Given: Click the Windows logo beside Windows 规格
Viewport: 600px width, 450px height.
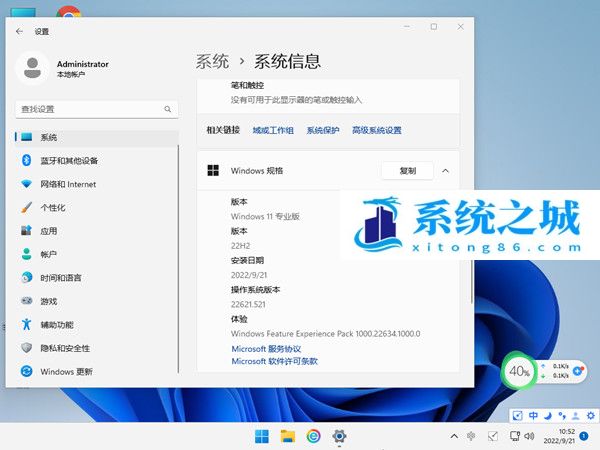Looking at the screenshot, I should point(213,170).
